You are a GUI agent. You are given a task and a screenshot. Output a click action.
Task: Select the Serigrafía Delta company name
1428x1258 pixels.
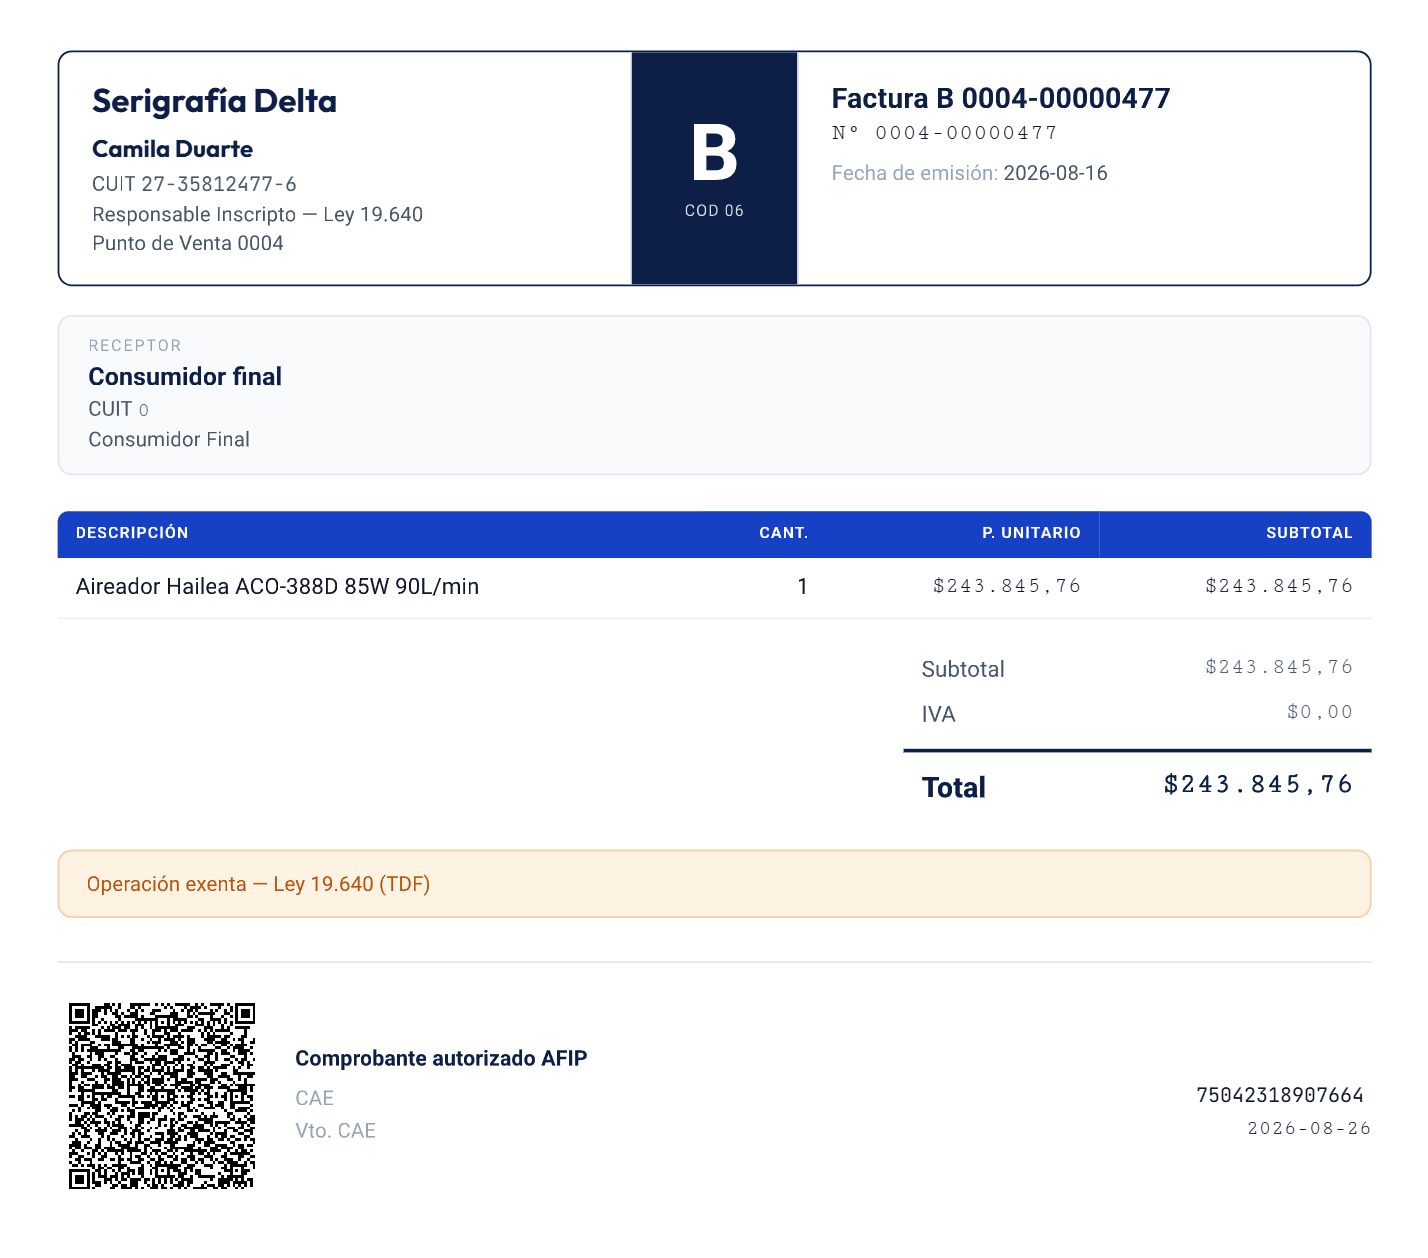(x=214, y=101)
